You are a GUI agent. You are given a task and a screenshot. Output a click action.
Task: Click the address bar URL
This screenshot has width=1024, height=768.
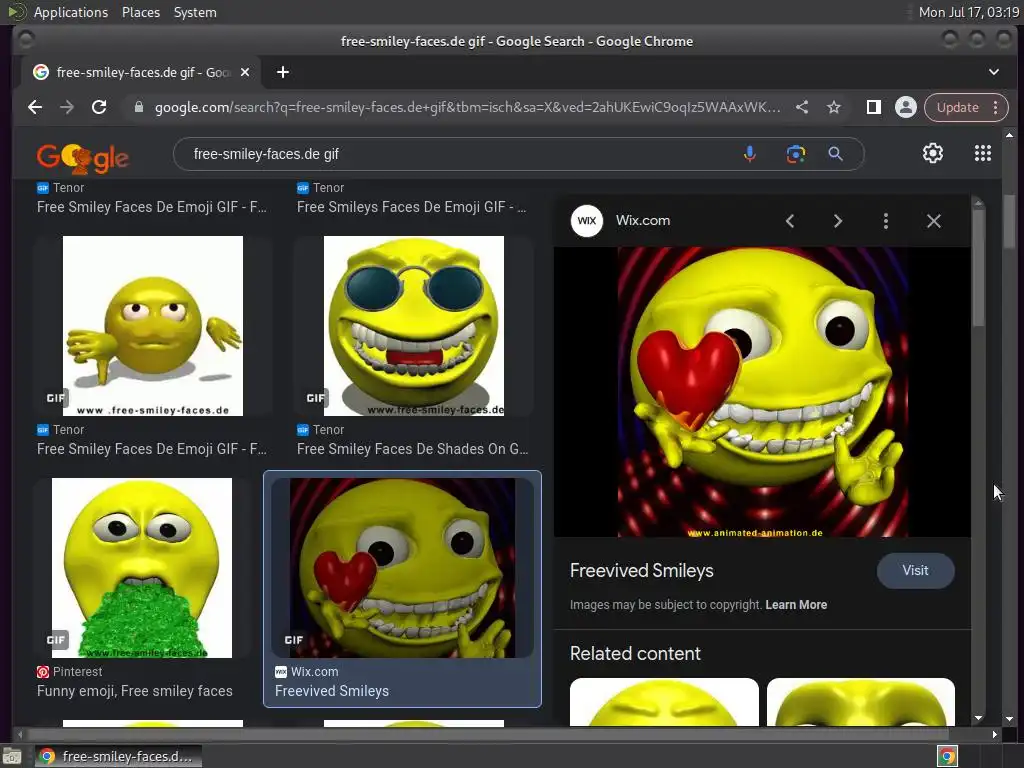[x=467, y=107]
